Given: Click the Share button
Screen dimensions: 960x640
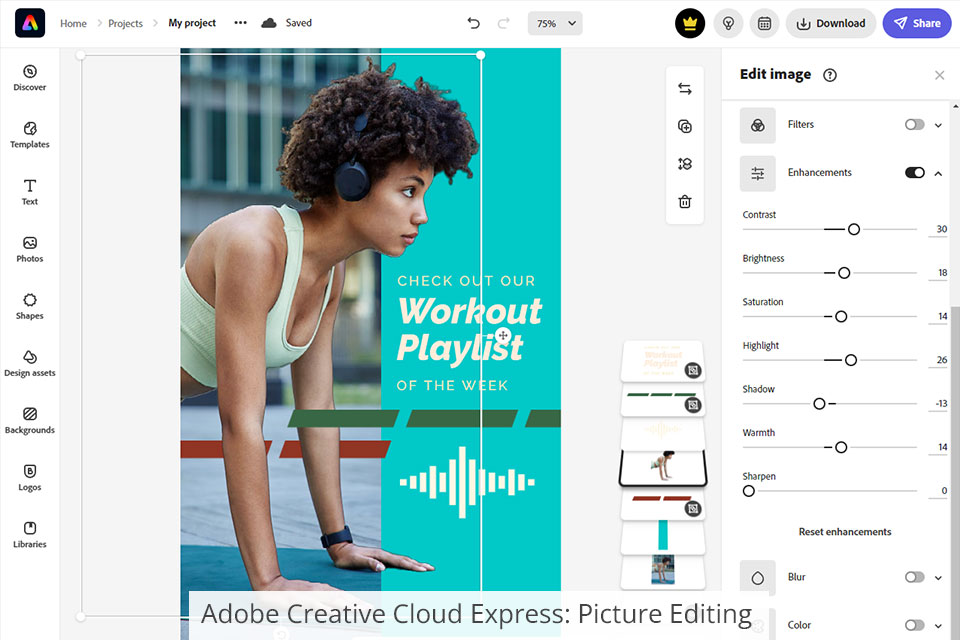Looking at the screenshot, I should click(x=917, y=23).
